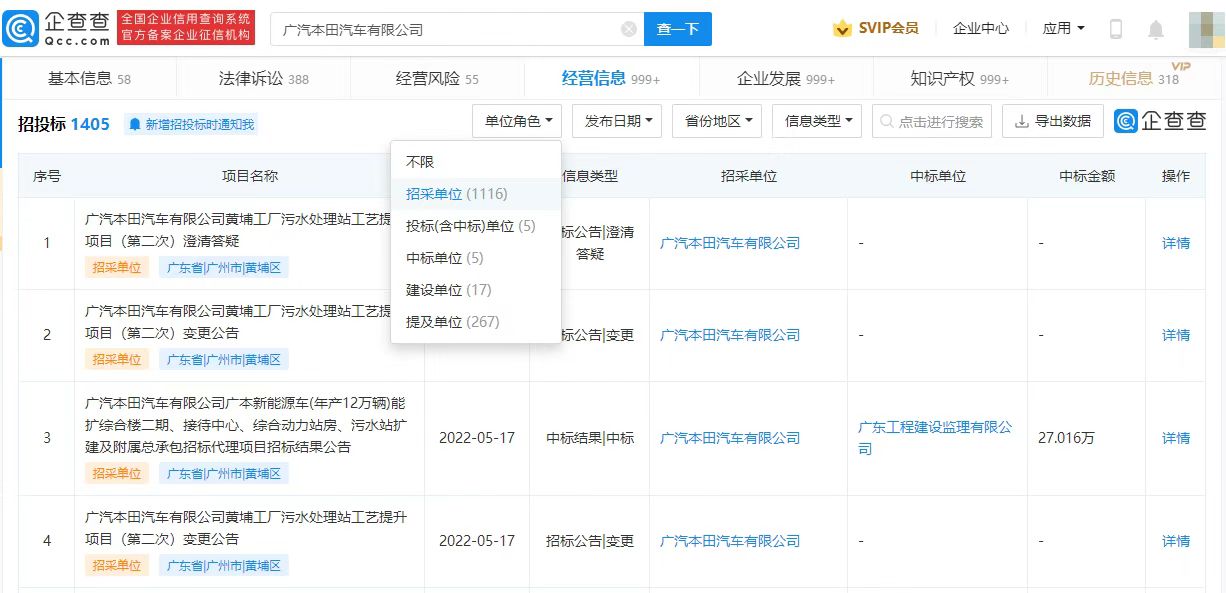
Task: Click 新增招投标时通知我 button
Action: [x=192, y=124]
